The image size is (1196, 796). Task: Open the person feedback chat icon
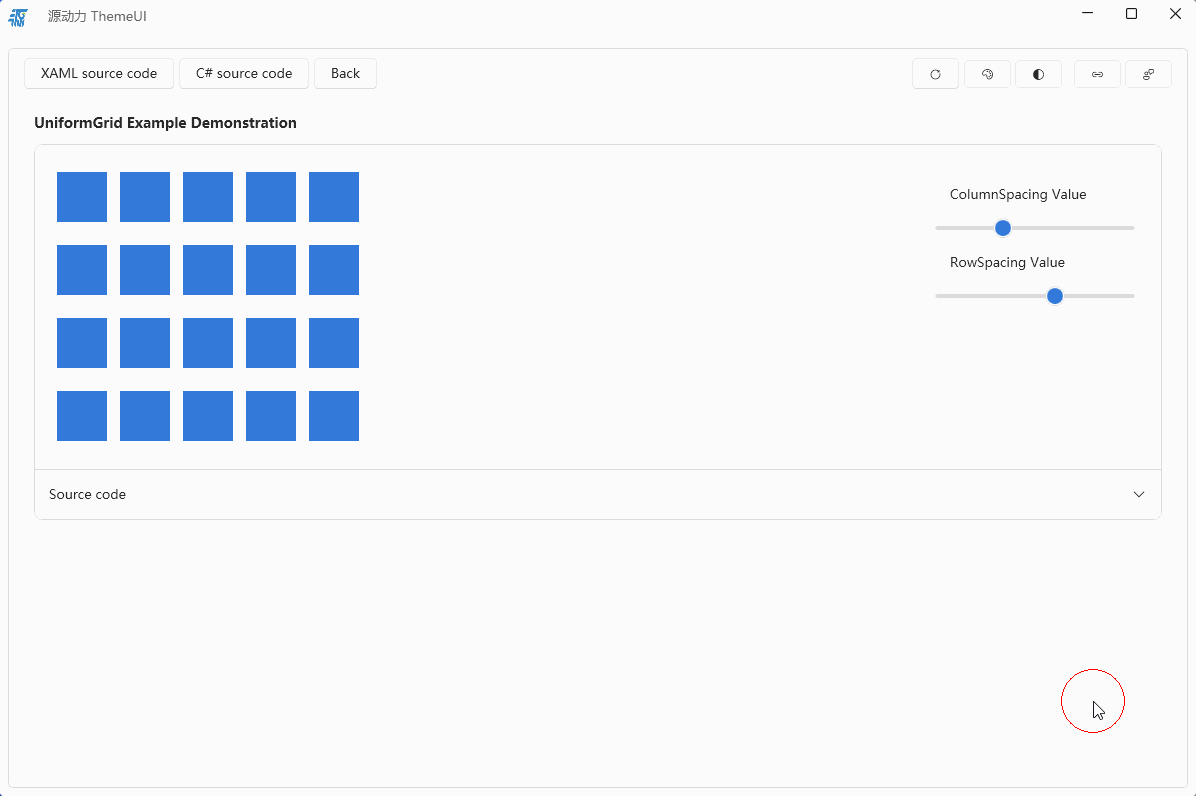point(1148,74)
